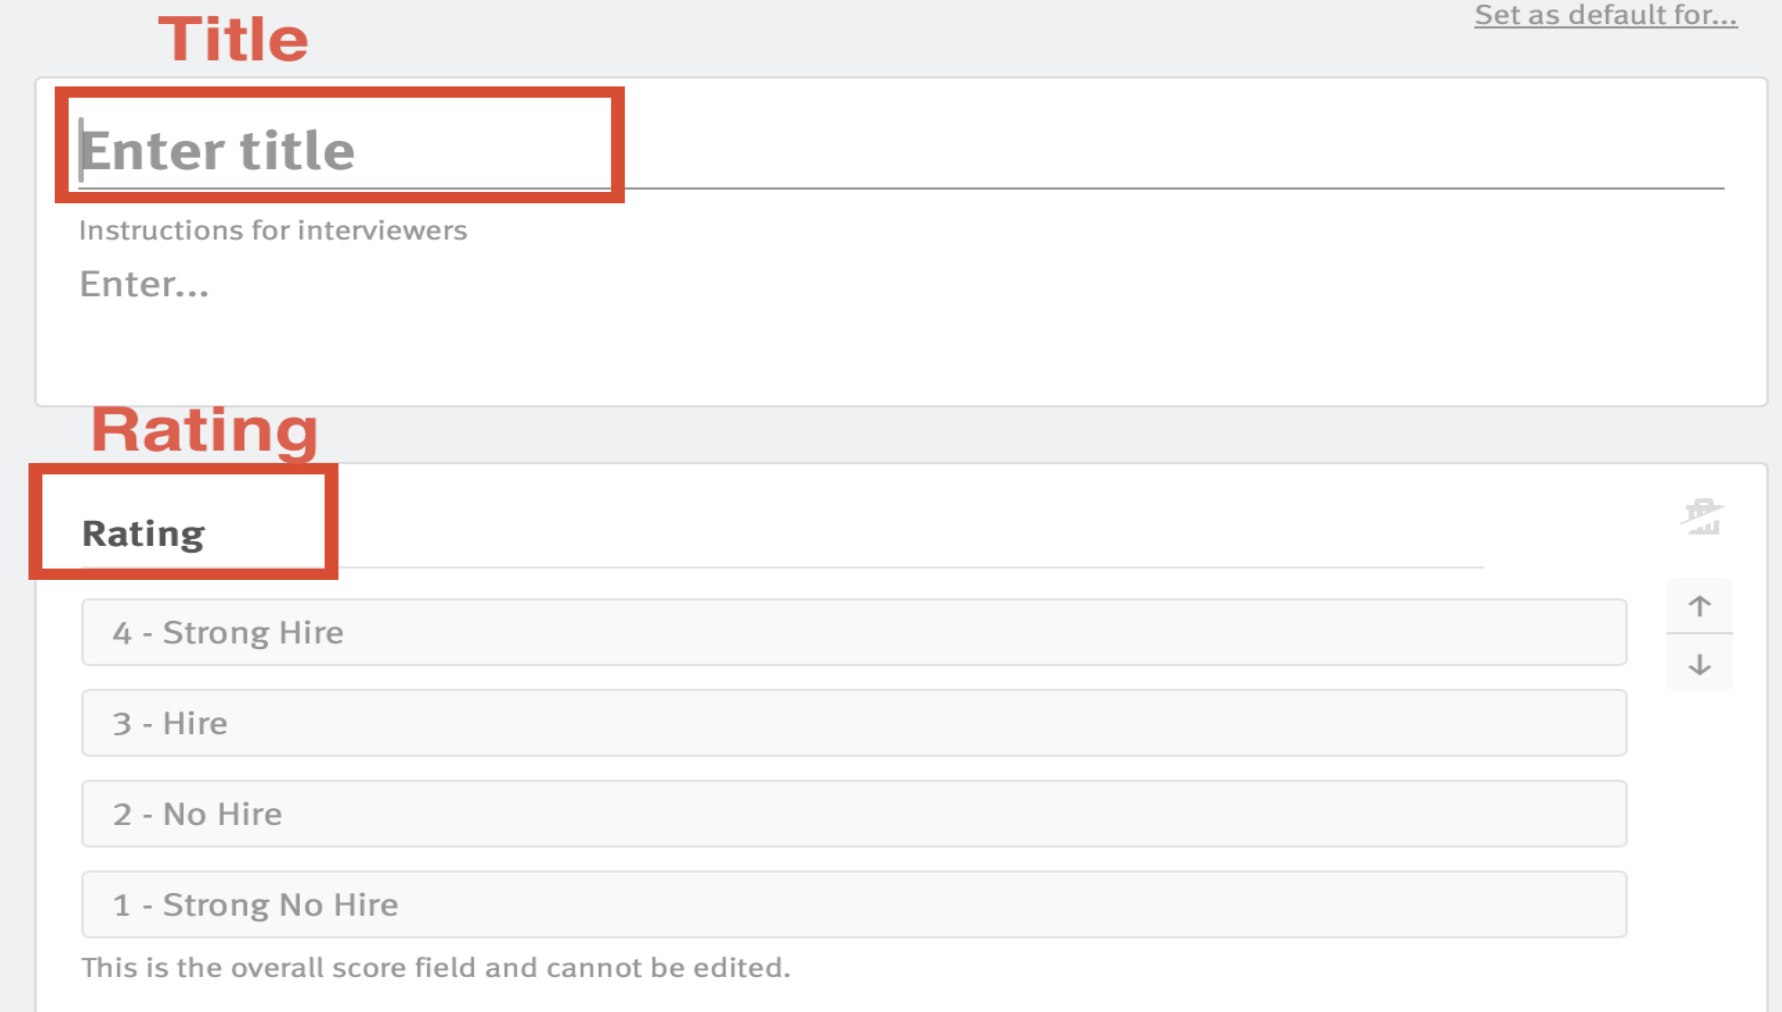The image size is (1782, 1012).
Task: Open the 'Set as default for...' link
Action: click(x=1605, y=15)
